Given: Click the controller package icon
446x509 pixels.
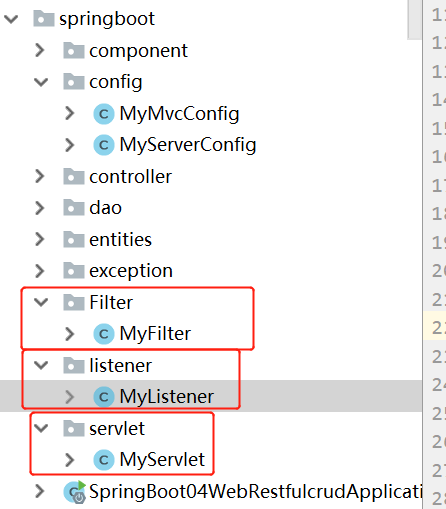Looking at the screenshot, I should (74, 176).
